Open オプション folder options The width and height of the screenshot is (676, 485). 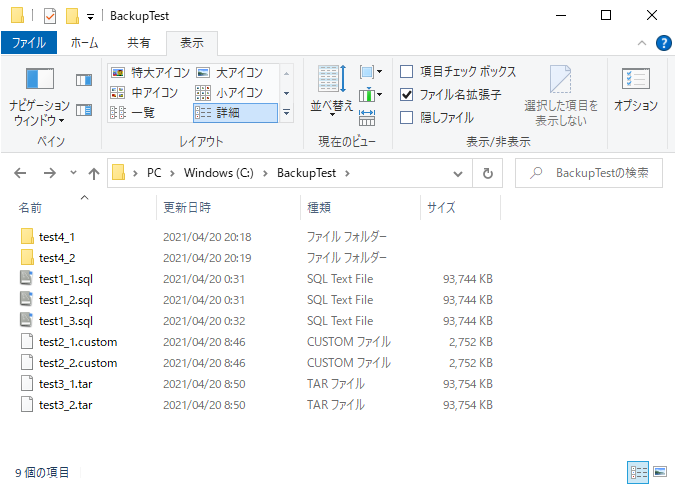pos(636,90)
